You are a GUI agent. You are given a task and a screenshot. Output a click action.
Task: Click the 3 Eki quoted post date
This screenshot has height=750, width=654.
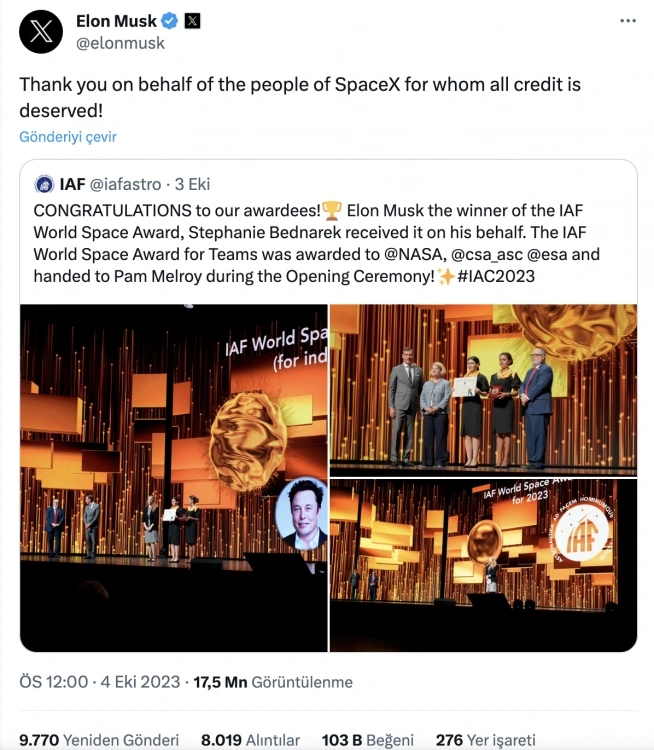click(x=193, y=184)
